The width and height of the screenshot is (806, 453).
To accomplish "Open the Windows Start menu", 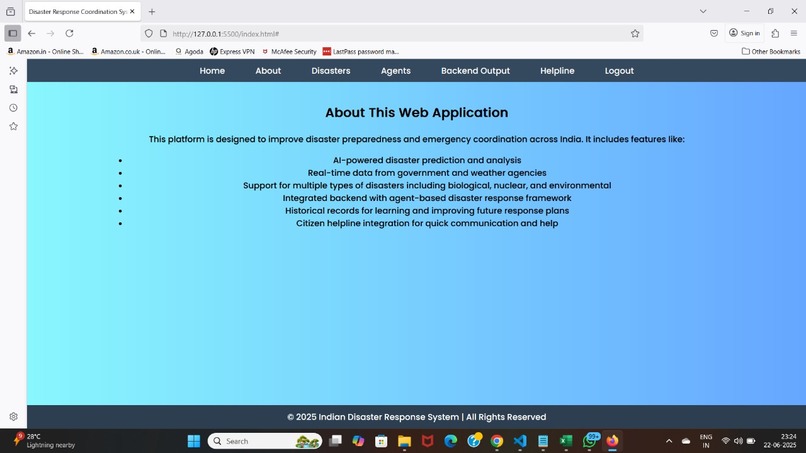I will (194, 441).
